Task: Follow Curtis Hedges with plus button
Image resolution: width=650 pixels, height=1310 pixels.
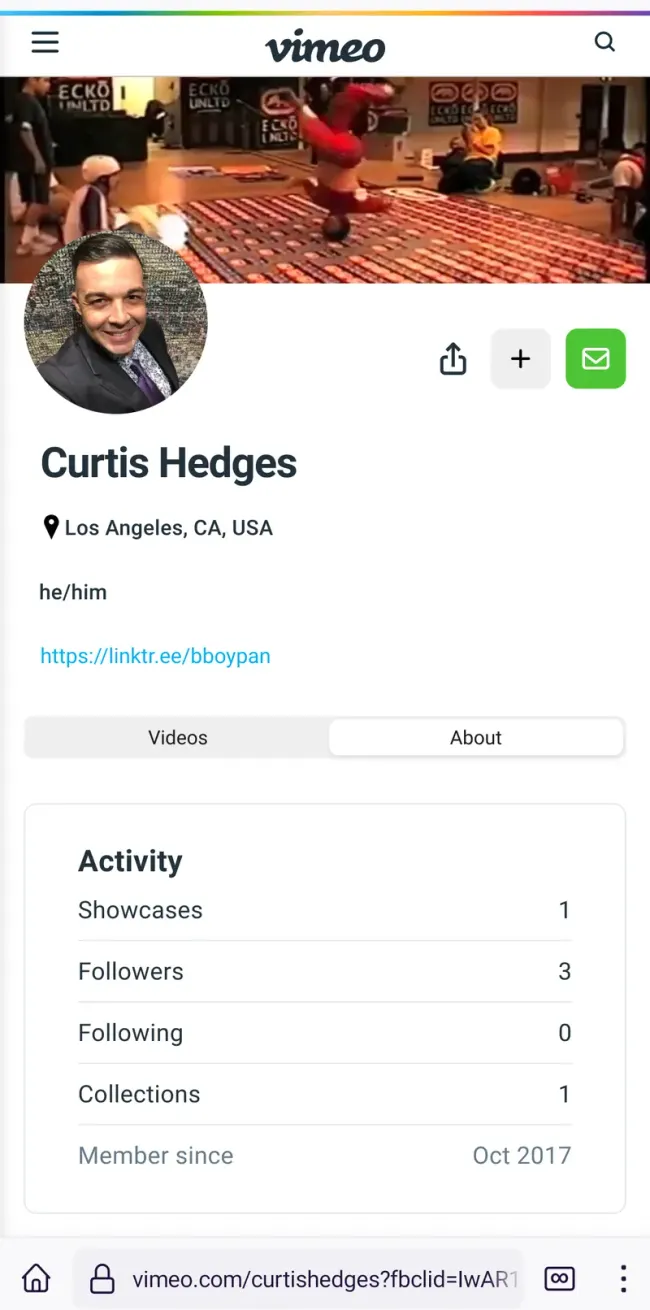Action: tap(520, 359)
